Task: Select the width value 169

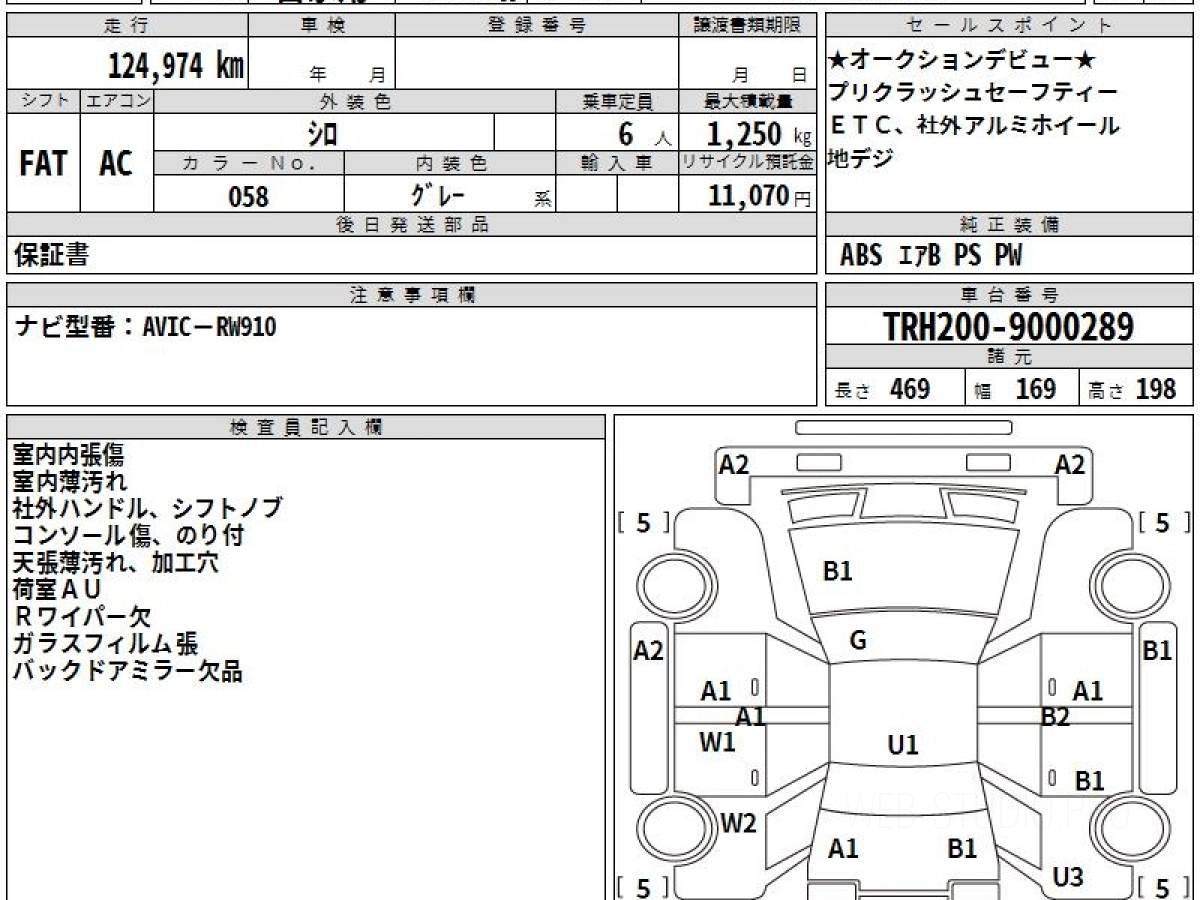Action: coord(1035,389)
